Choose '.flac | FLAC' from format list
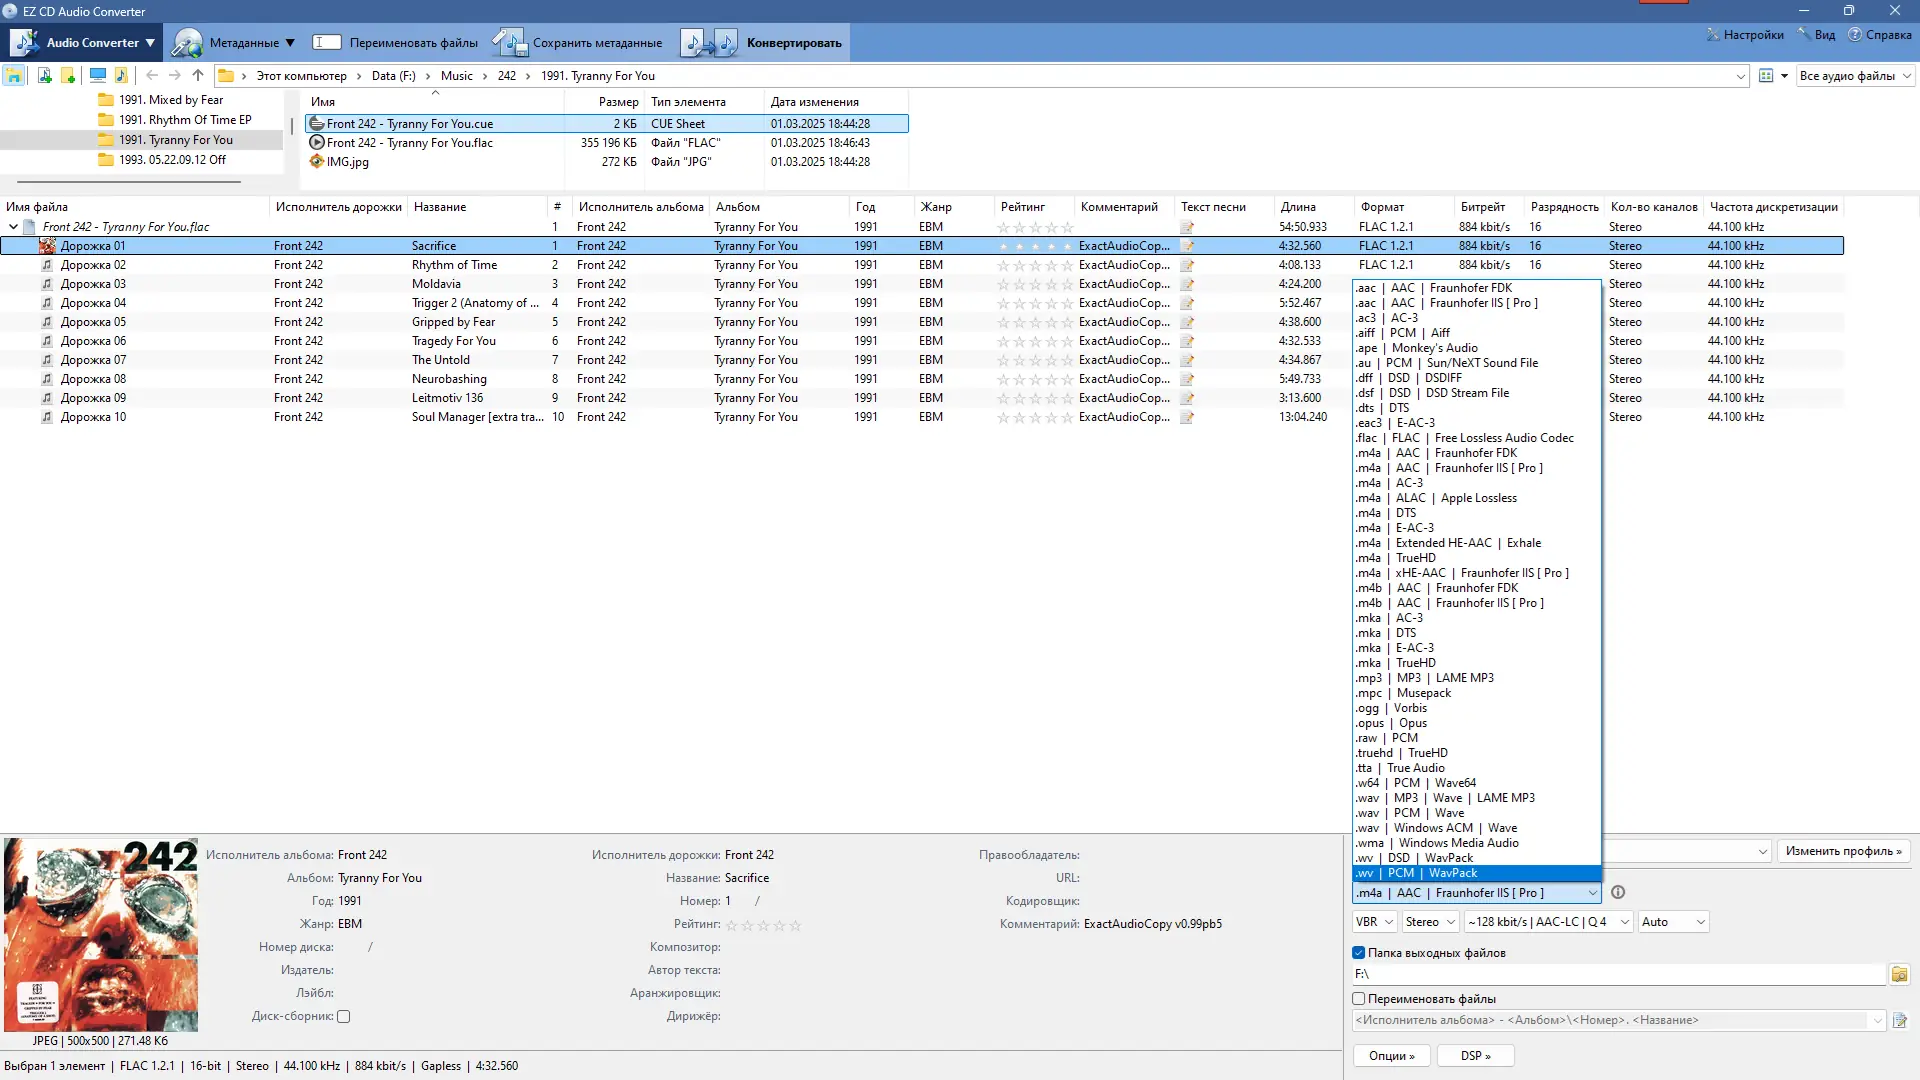Screen dimensions: 1920x1080 point(1465,438)
